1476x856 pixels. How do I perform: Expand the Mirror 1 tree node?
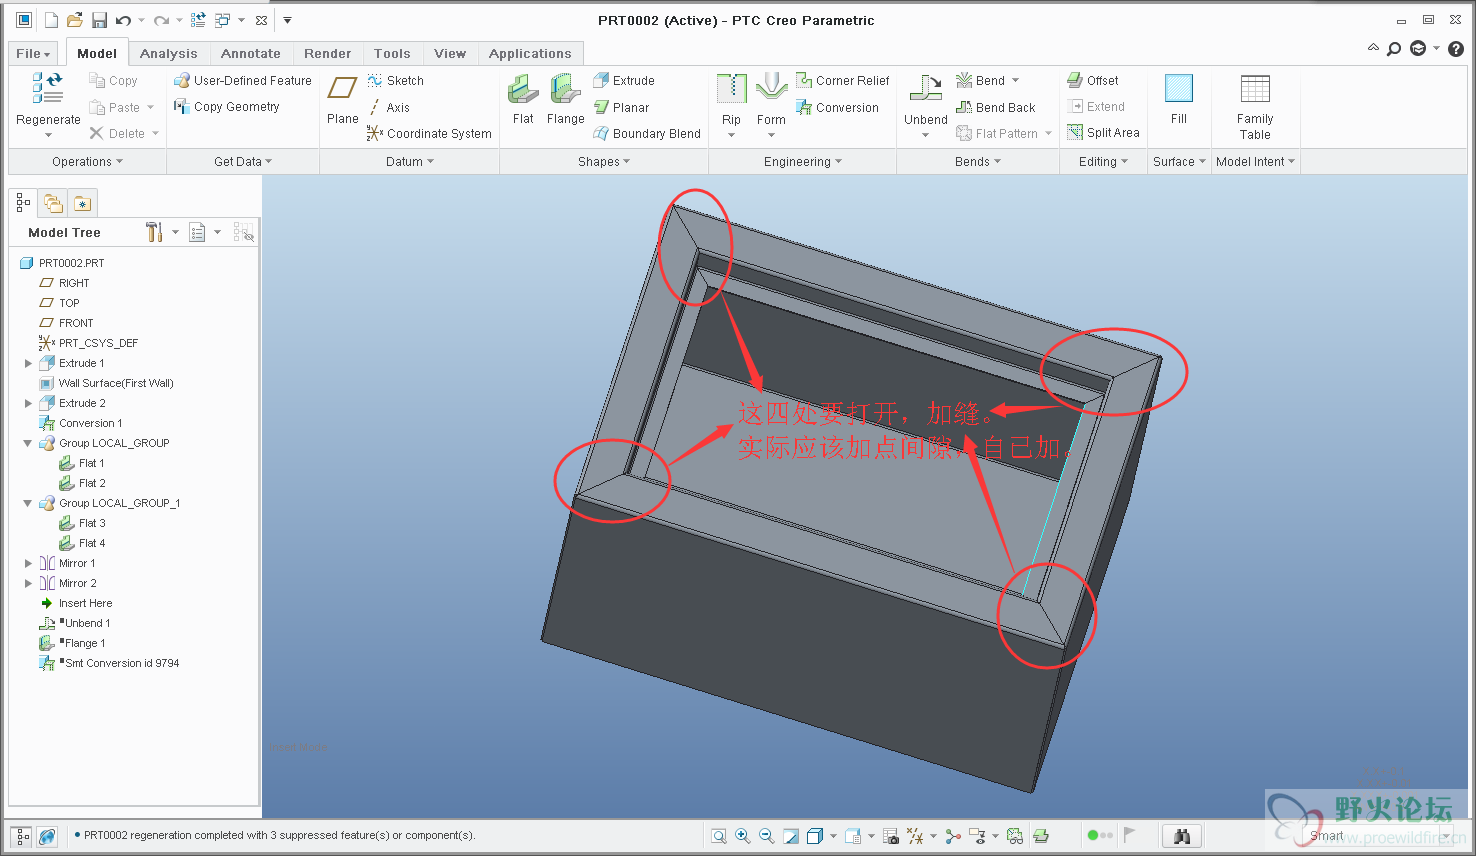[x=28, y=563]
